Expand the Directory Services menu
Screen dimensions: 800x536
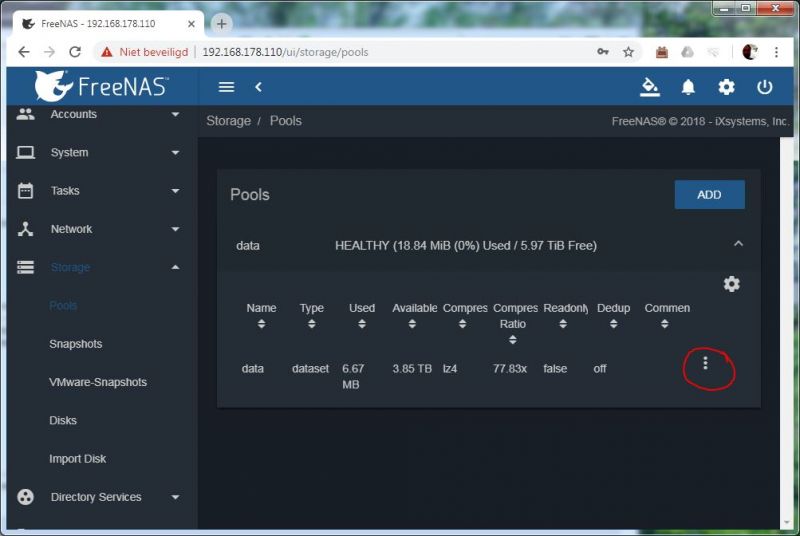pyautogui.click(x=176, y=497)
